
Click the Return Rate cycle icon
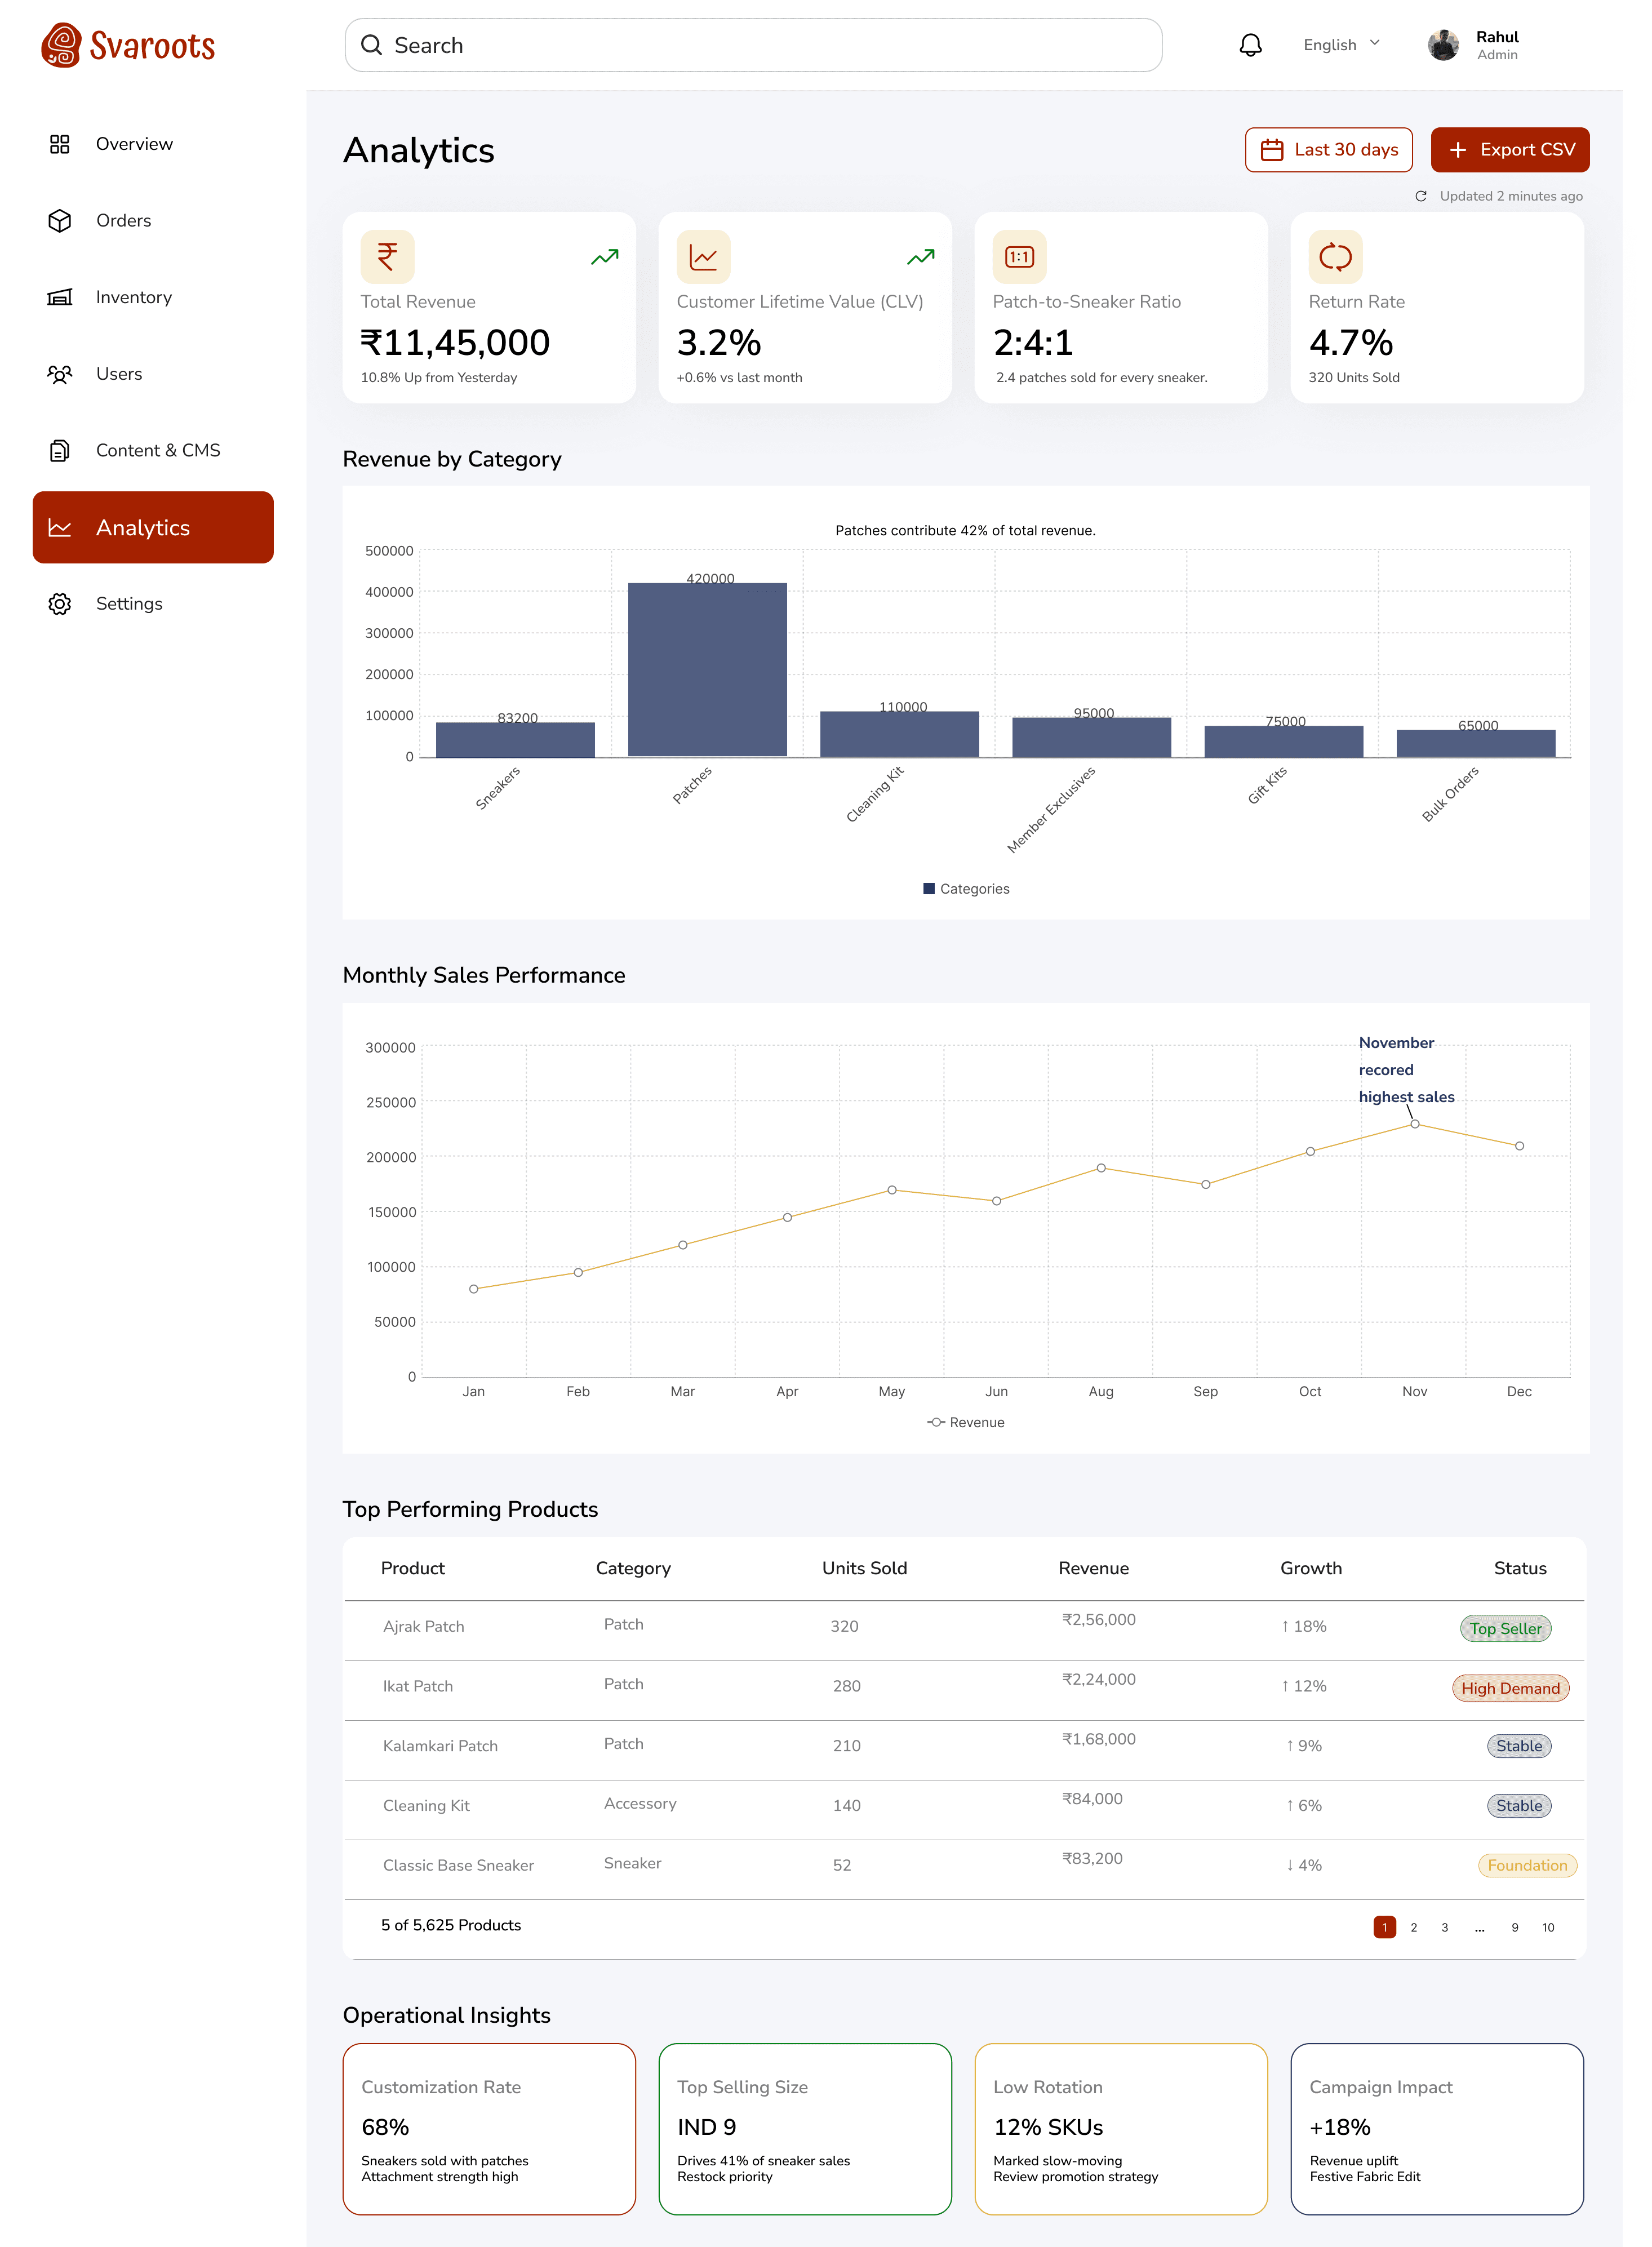point(1335,257)
